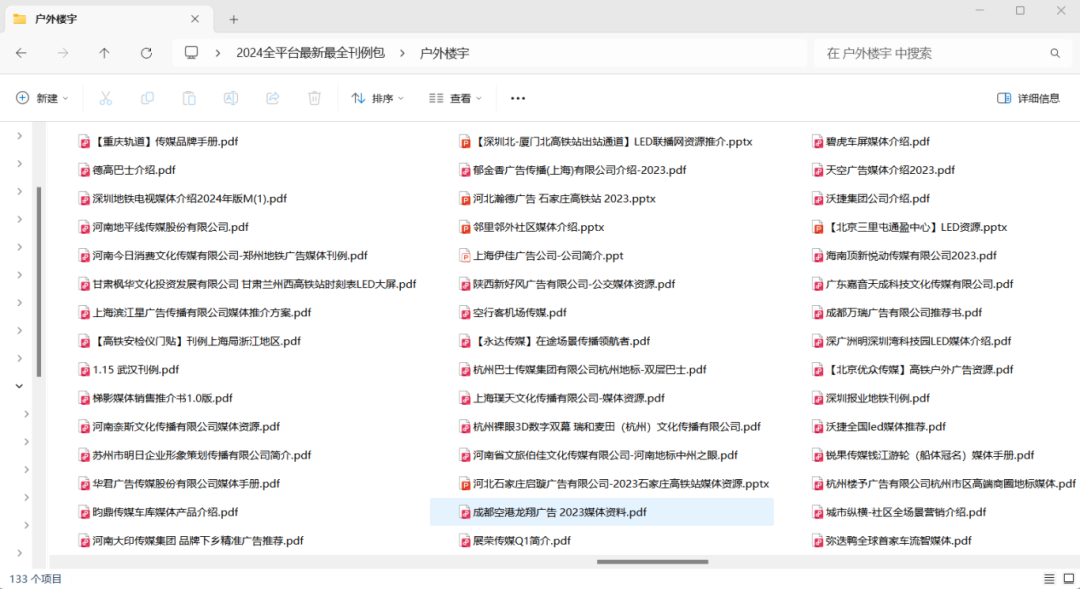Select file 河南今日消费文化传媒有限公司-郑州地铁广告媒体刊例.pdf
1080x589 pixels.
coord(223,256)
